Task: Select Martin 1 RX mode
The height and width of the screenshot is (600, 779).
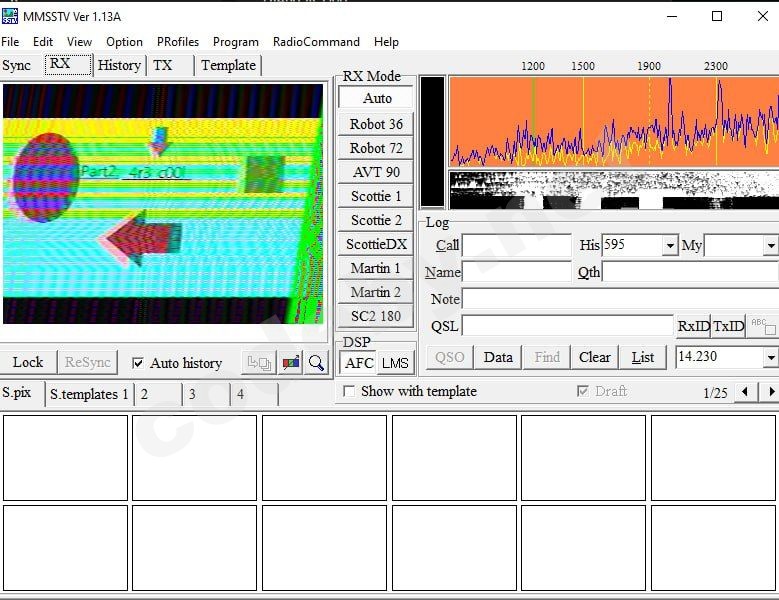Action: pos(376,268)
